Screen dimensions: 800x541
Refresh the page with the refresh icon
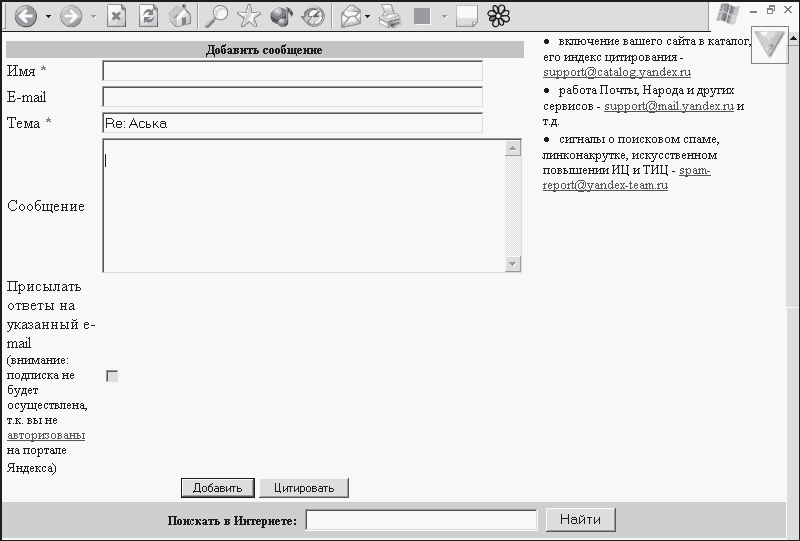click(148, 16)
